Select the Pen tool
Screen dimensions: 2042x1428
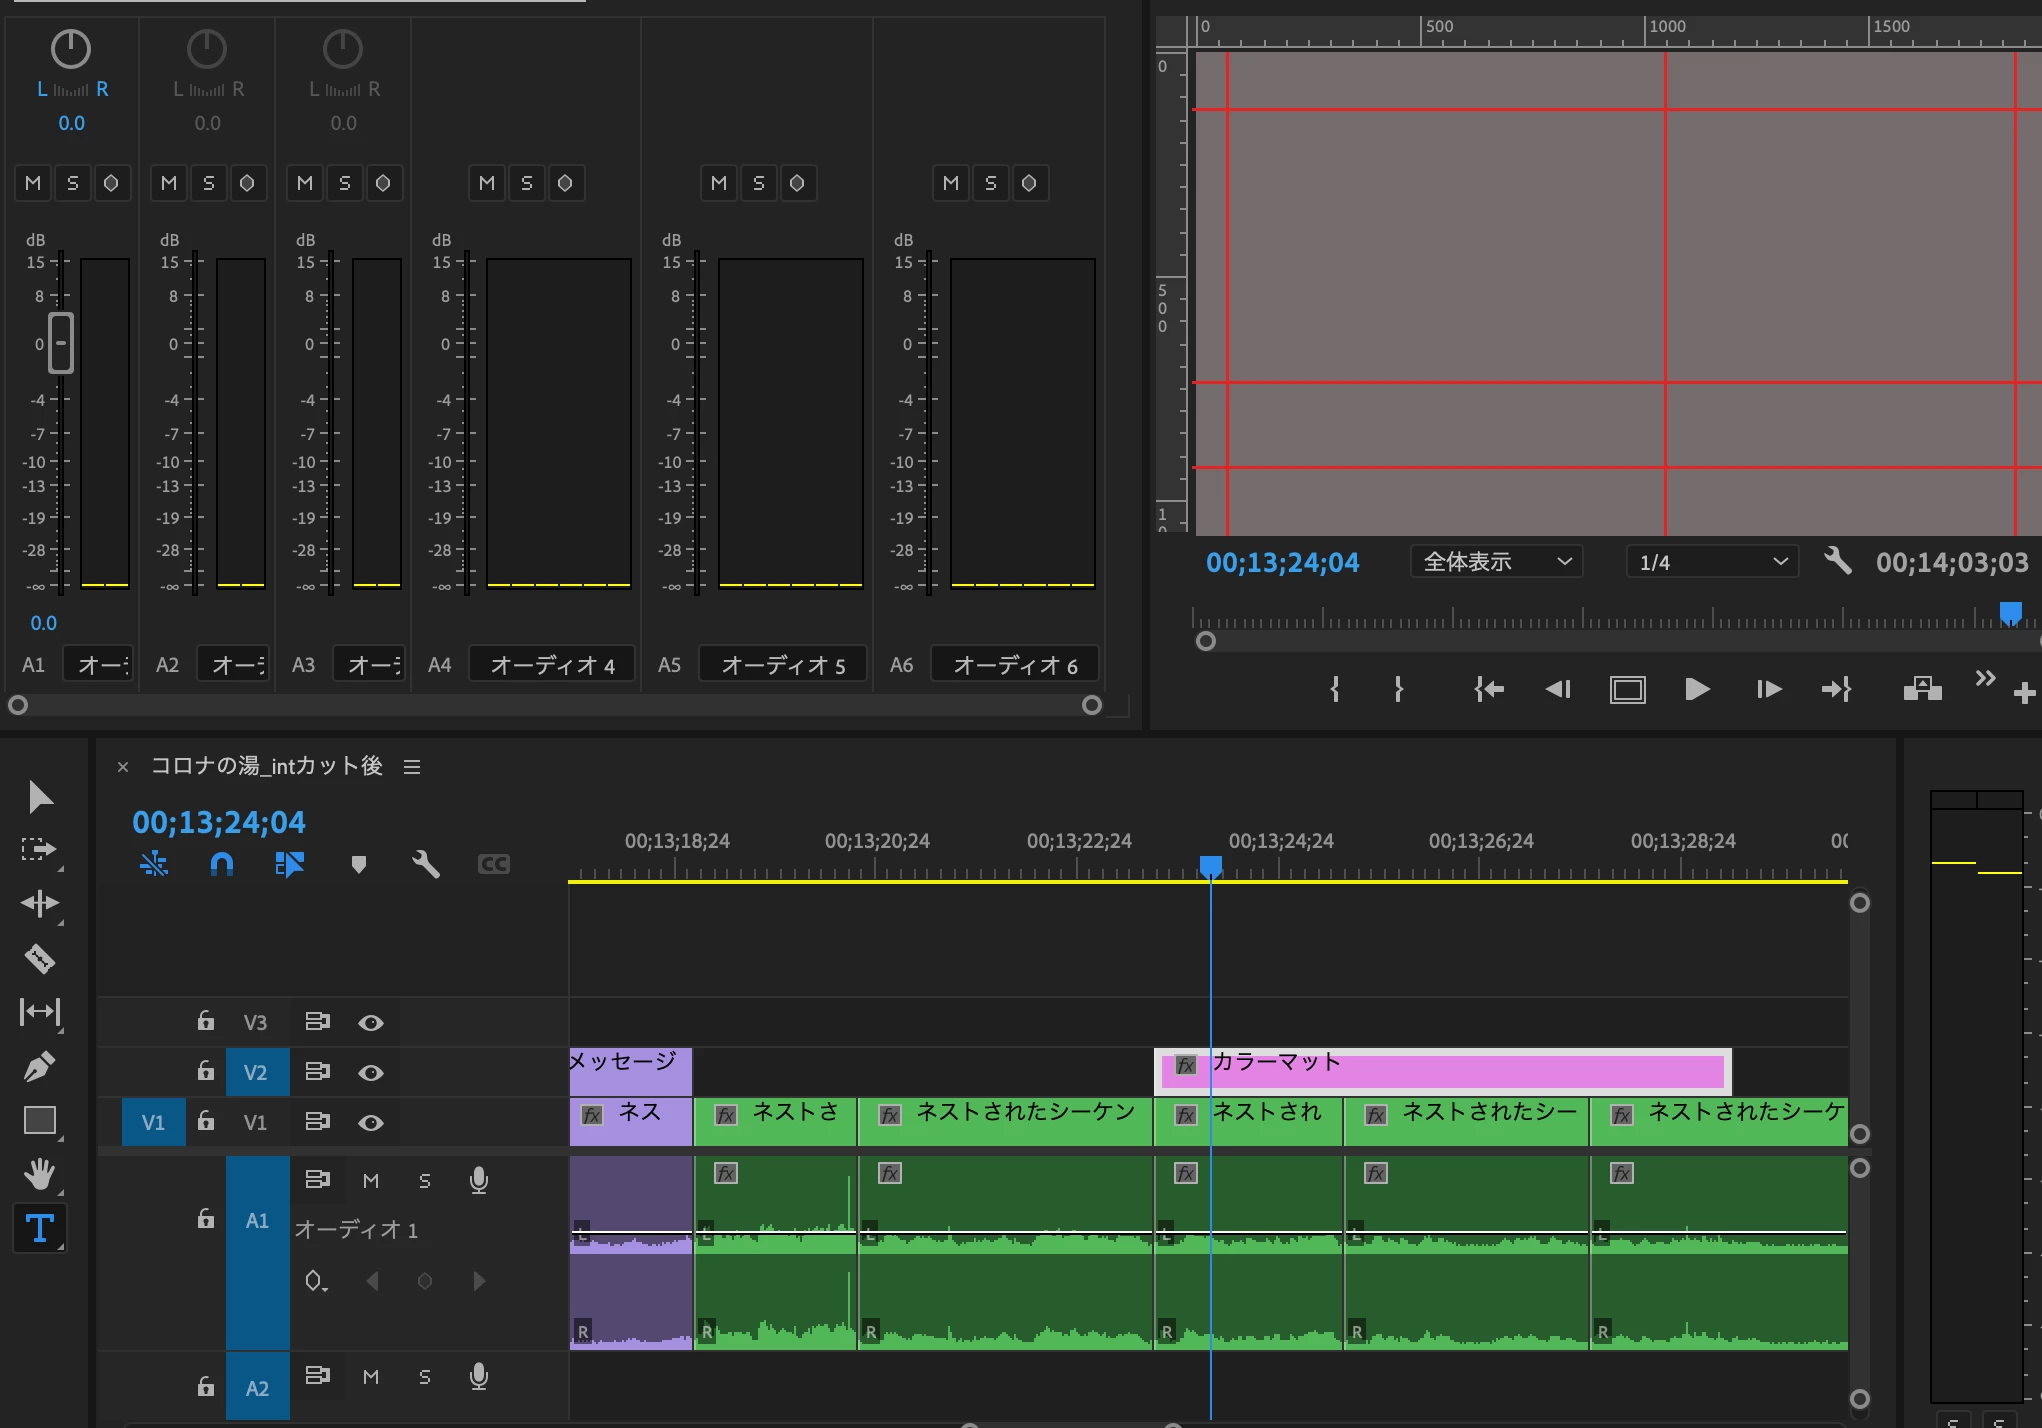point(39,1066)
